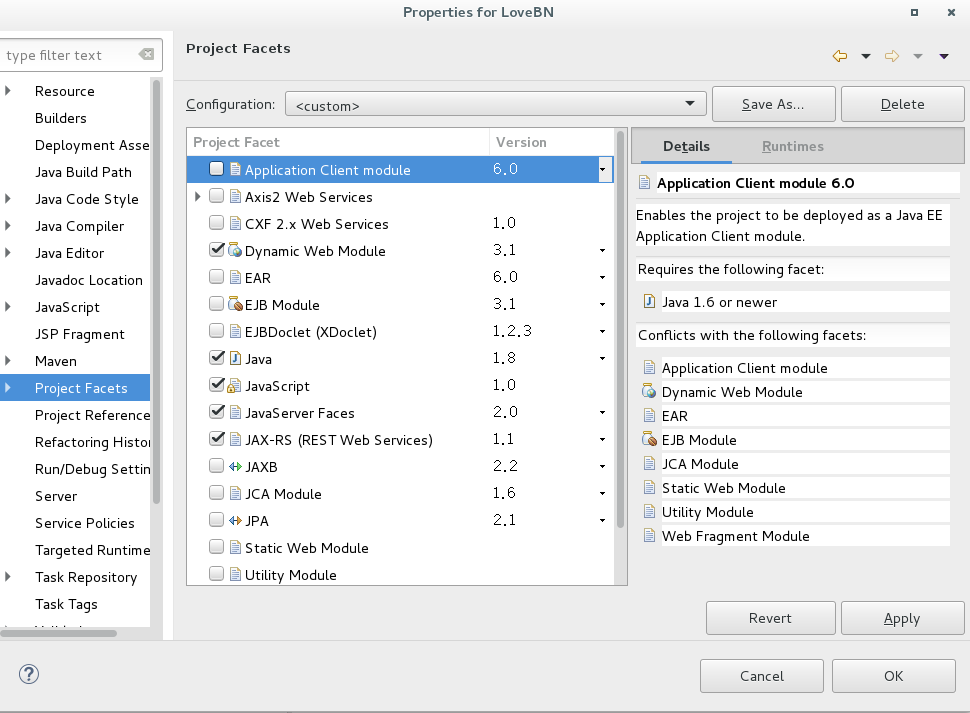
Task: Switch to the Runtimes tab
Action: click(792, 146)
